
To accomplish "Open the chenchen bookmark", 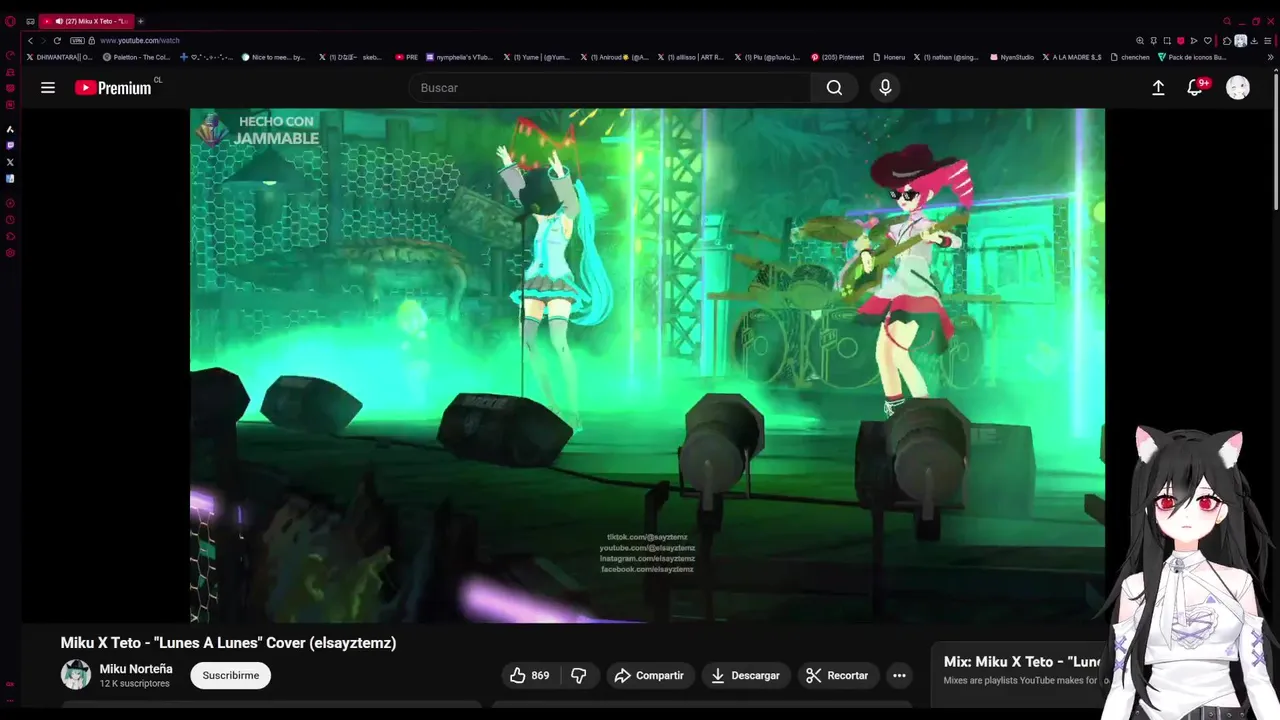I will tap(1130, 57).
